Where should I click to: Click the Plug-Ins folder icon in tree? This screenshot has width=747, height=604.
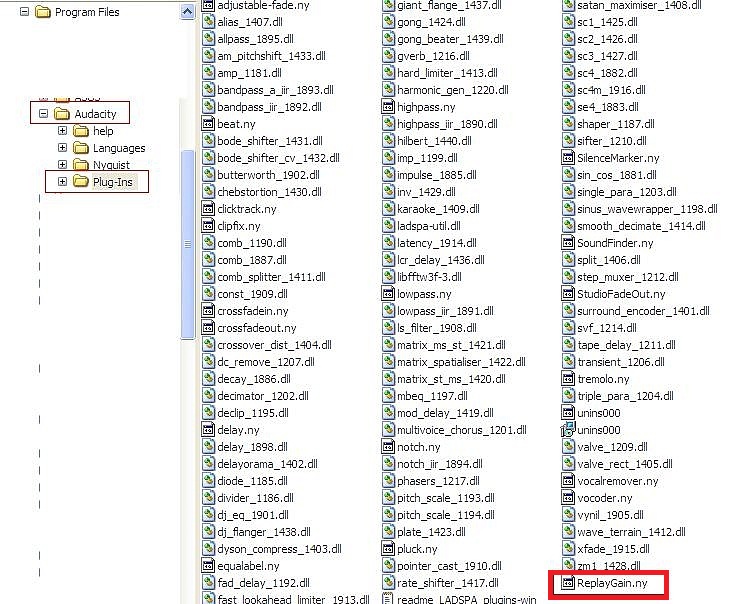(x=81, y=182)
